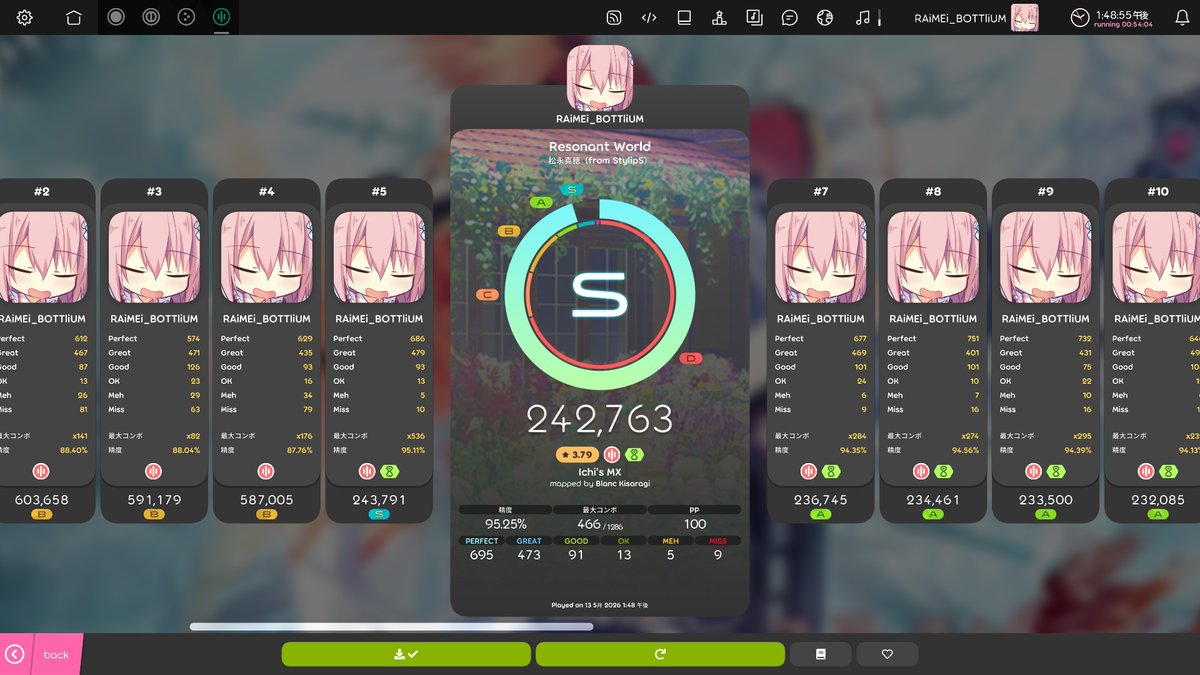1200x675 pixels.
Task: Click the green download replay button
Action: 406,654
